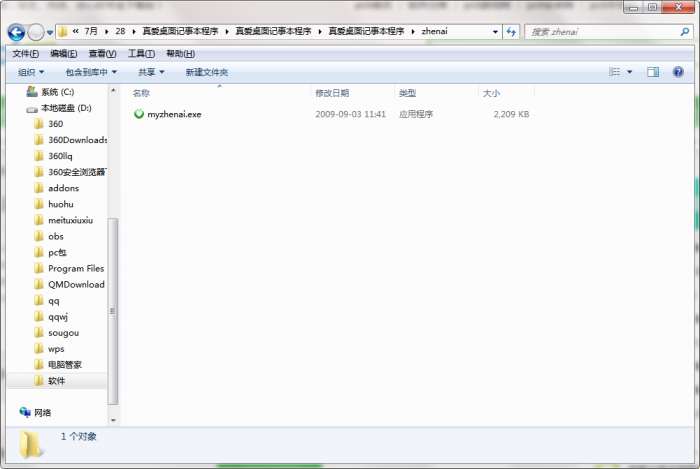This screenshot has width=700, height=469.
Task: Click the 新建文件夹 button
Action: point(207,72)
